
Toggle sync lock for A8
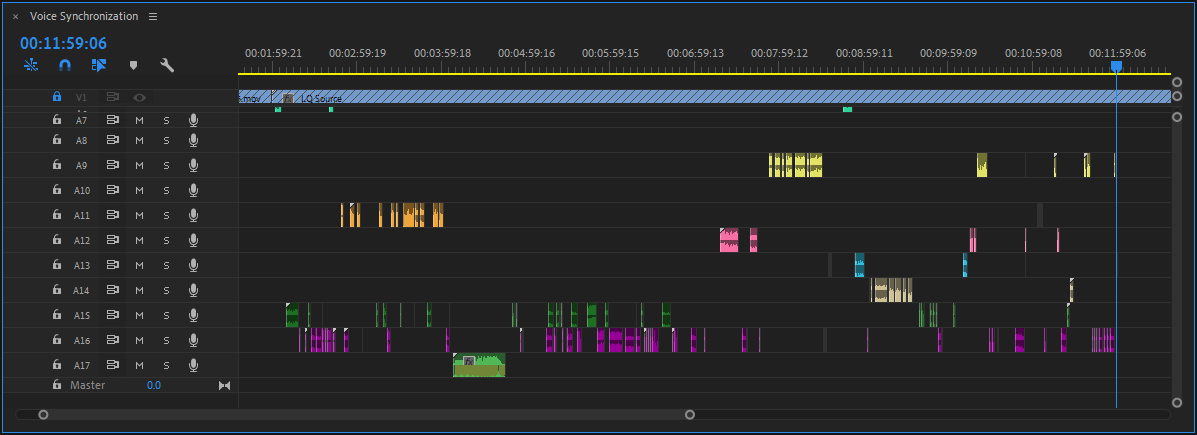point(113,140)
